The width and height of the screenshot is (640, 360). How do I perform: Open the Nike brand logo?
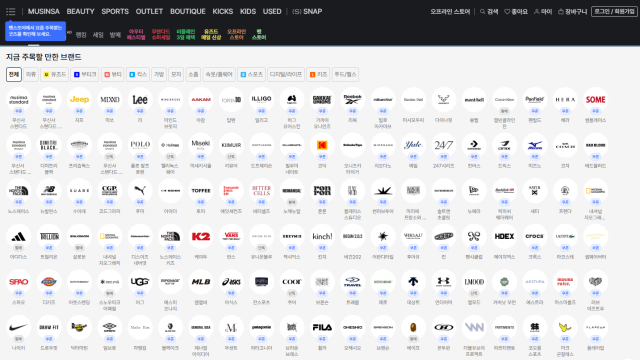tap(18, 327)
